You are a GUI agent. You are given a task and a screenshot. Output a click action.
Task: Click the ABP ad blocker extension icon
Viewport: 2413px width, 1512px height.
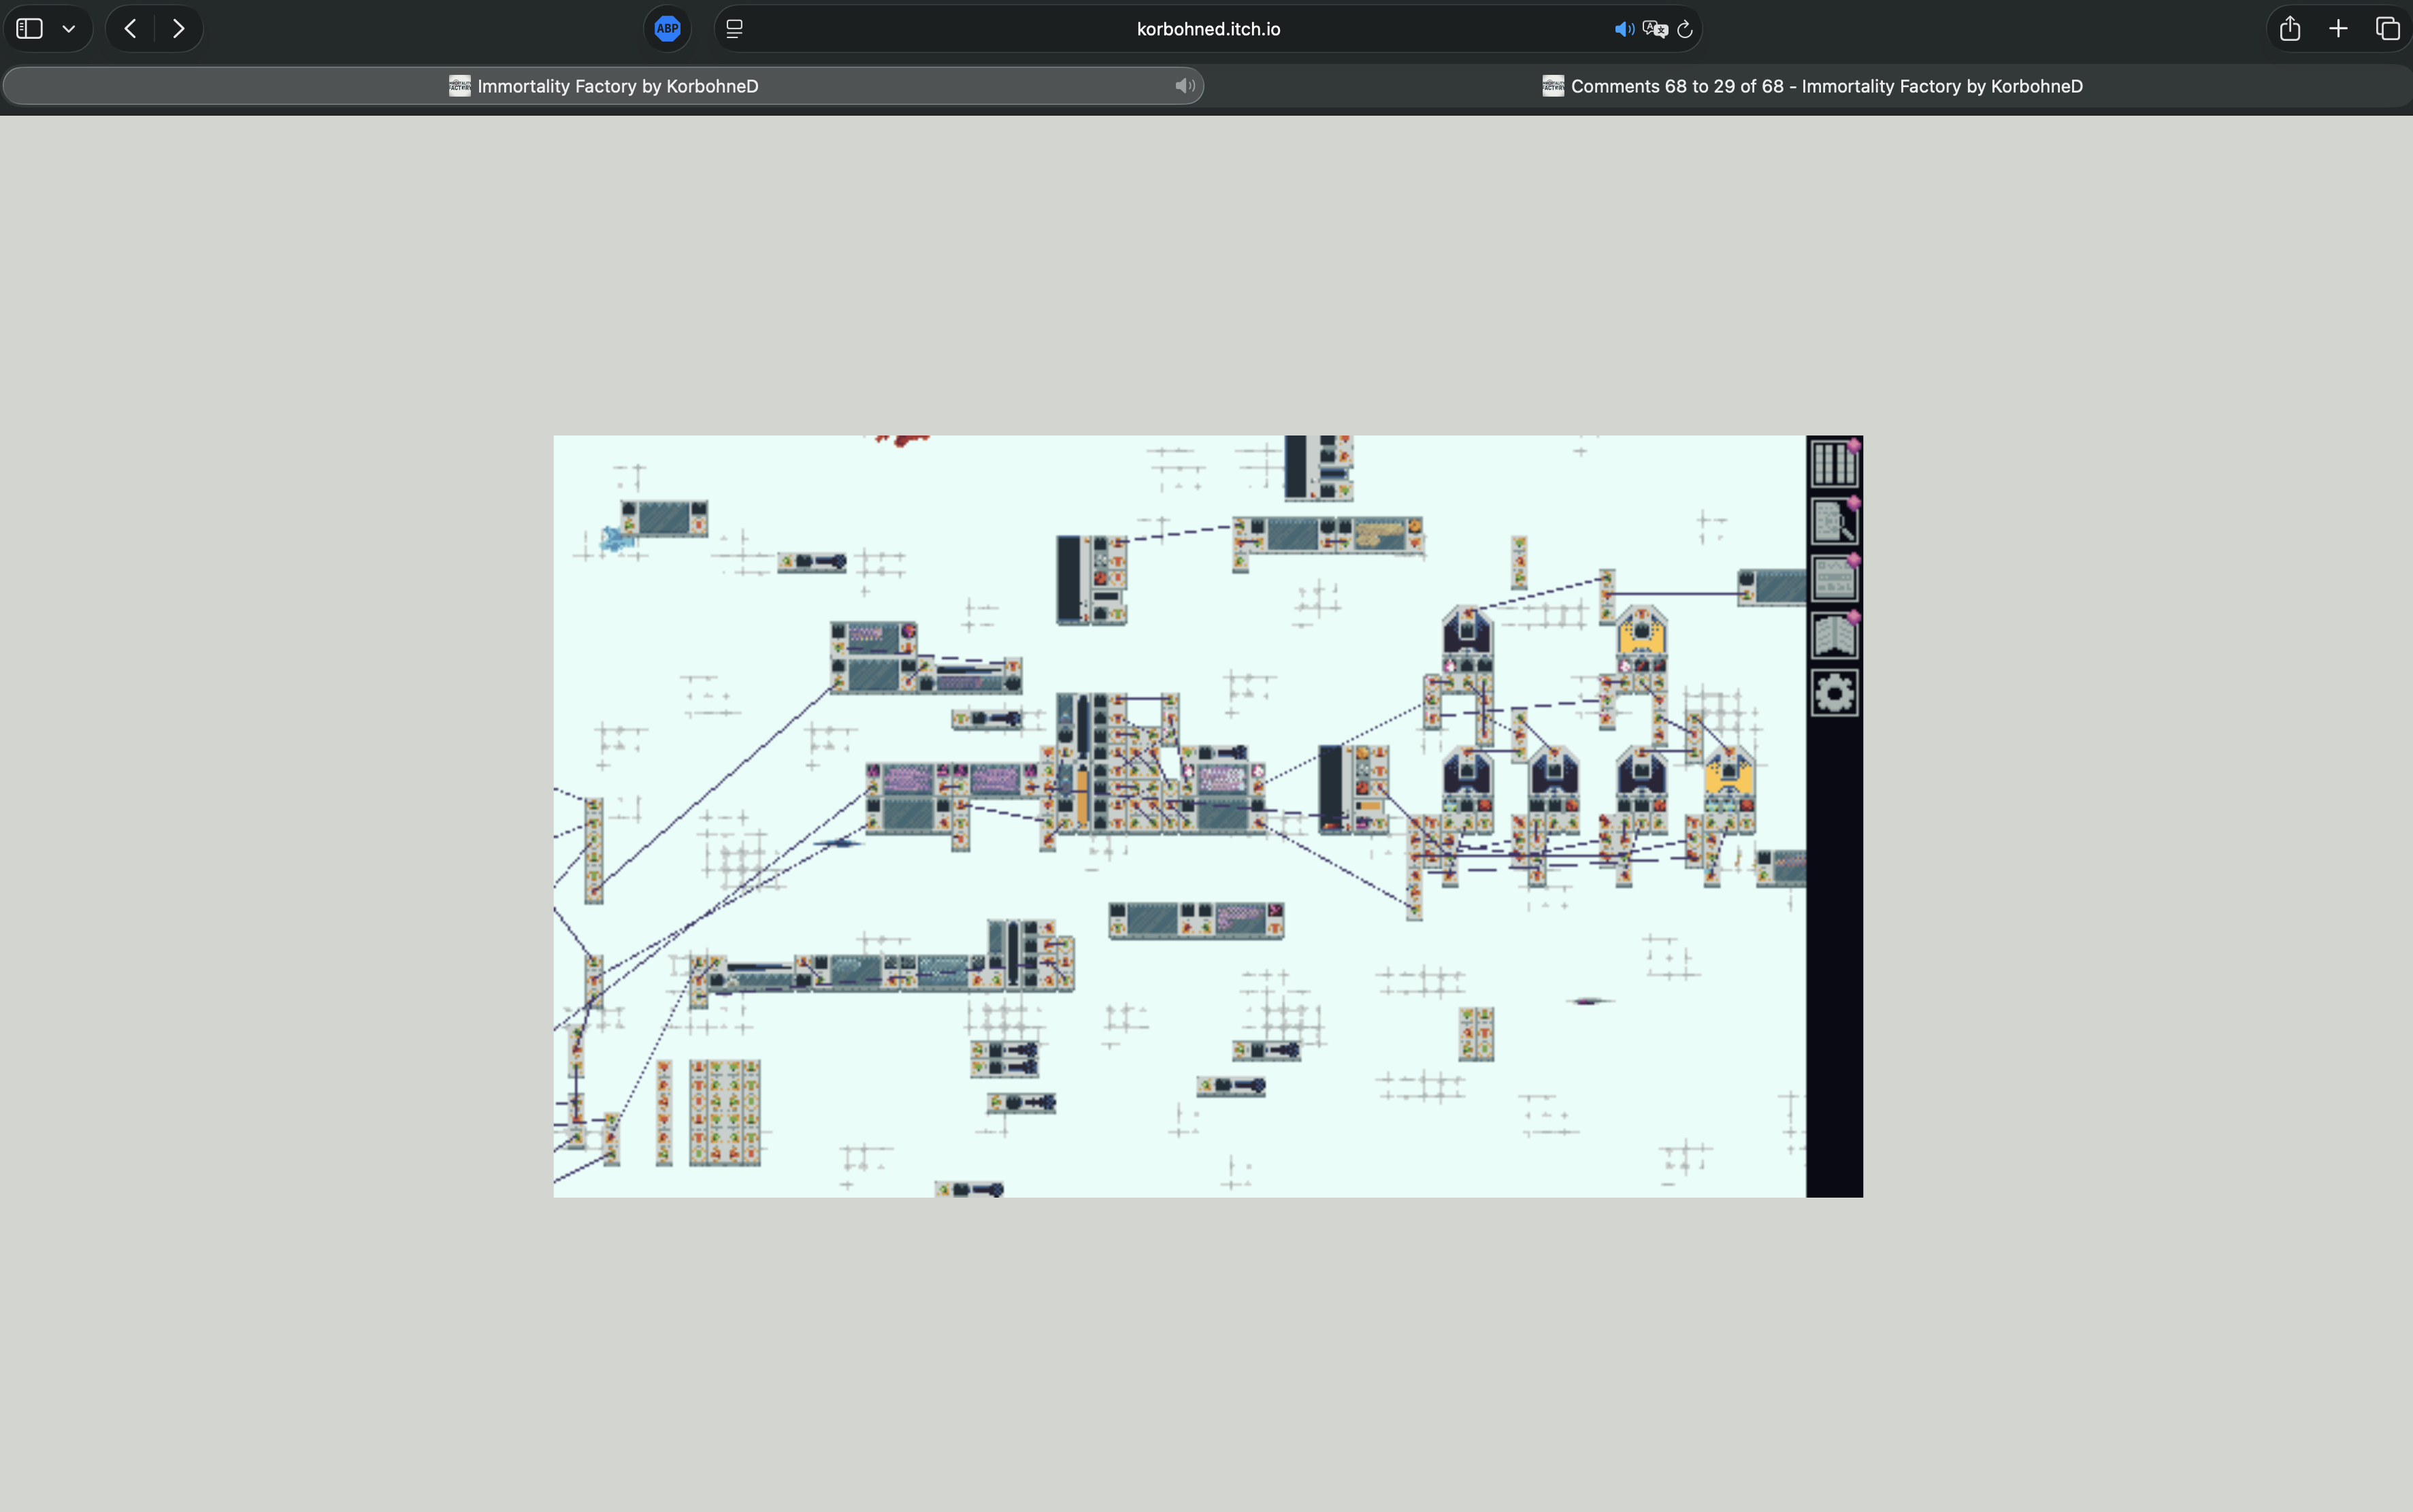pos(667,29)
